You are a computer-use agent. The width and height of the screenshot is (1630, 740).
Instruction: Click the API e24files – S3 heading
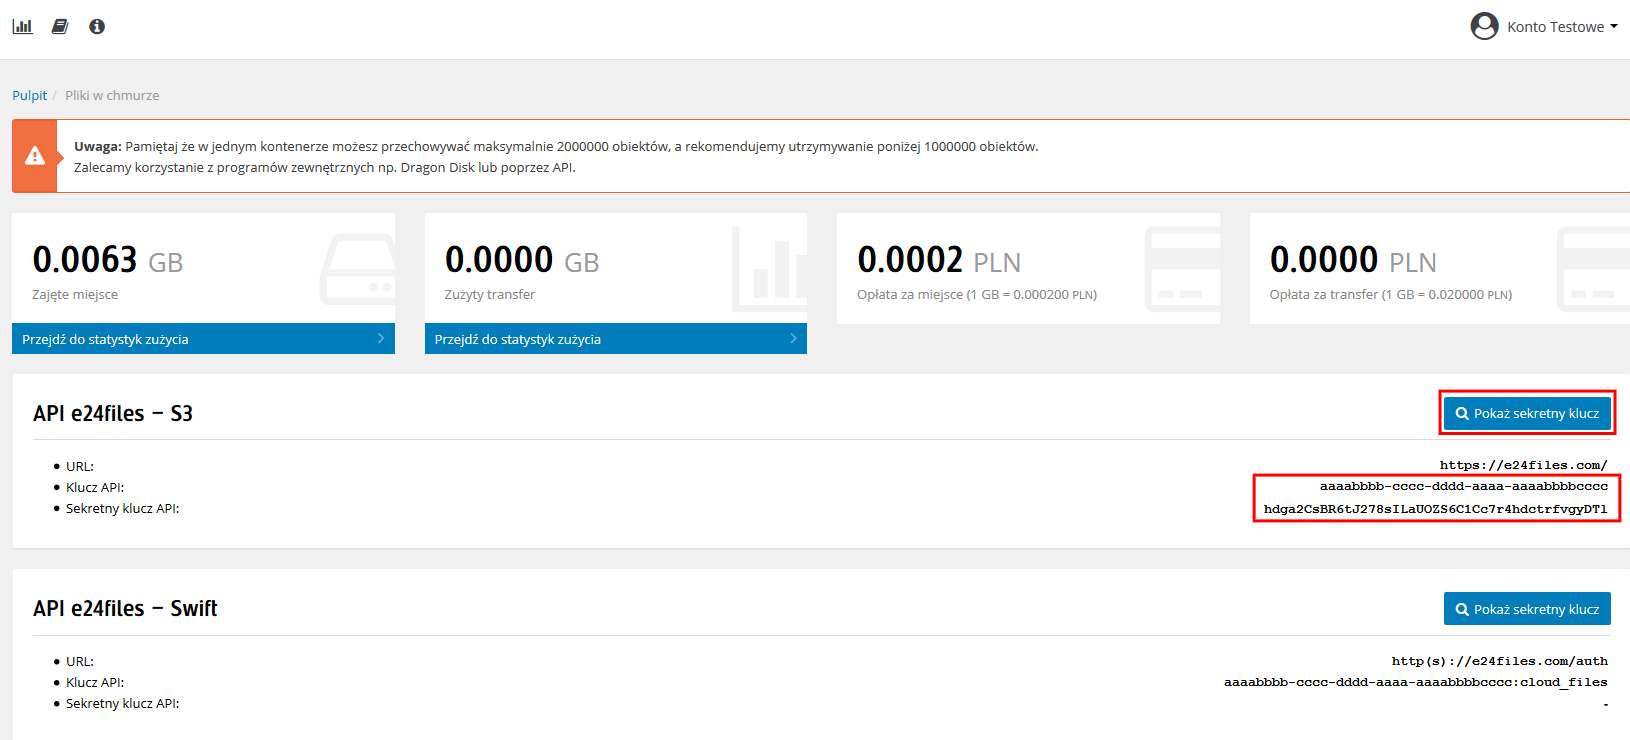tap(113, 413)
